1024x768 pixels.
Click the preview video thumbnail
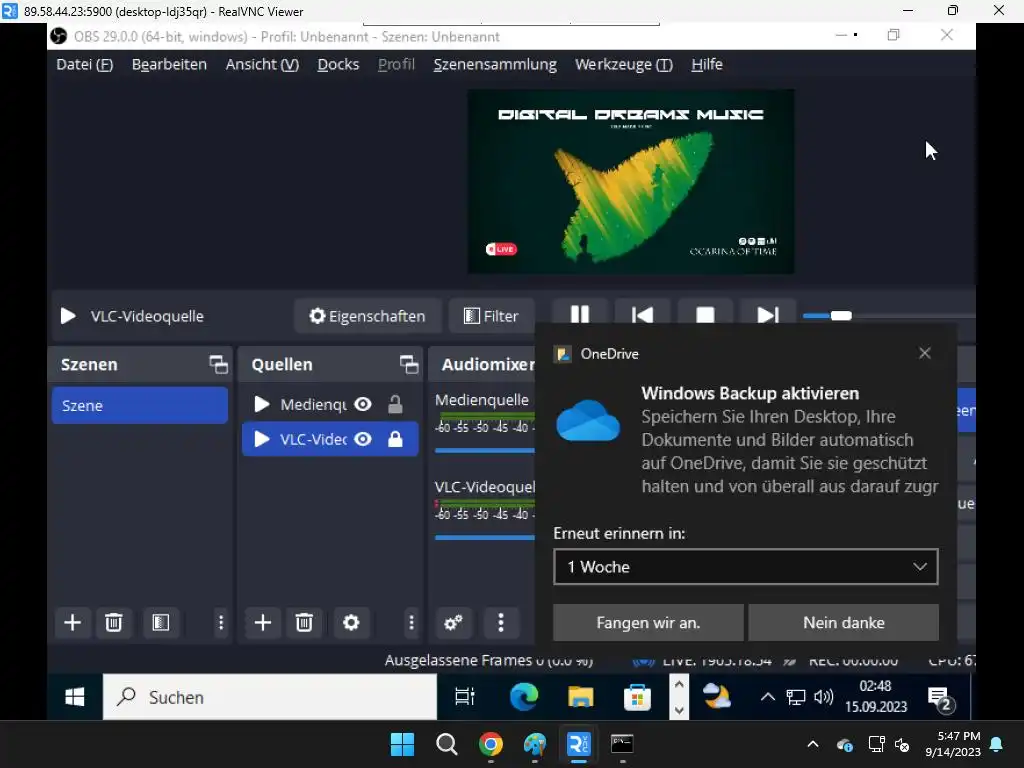pyautogui.click(x=631, y=182)
